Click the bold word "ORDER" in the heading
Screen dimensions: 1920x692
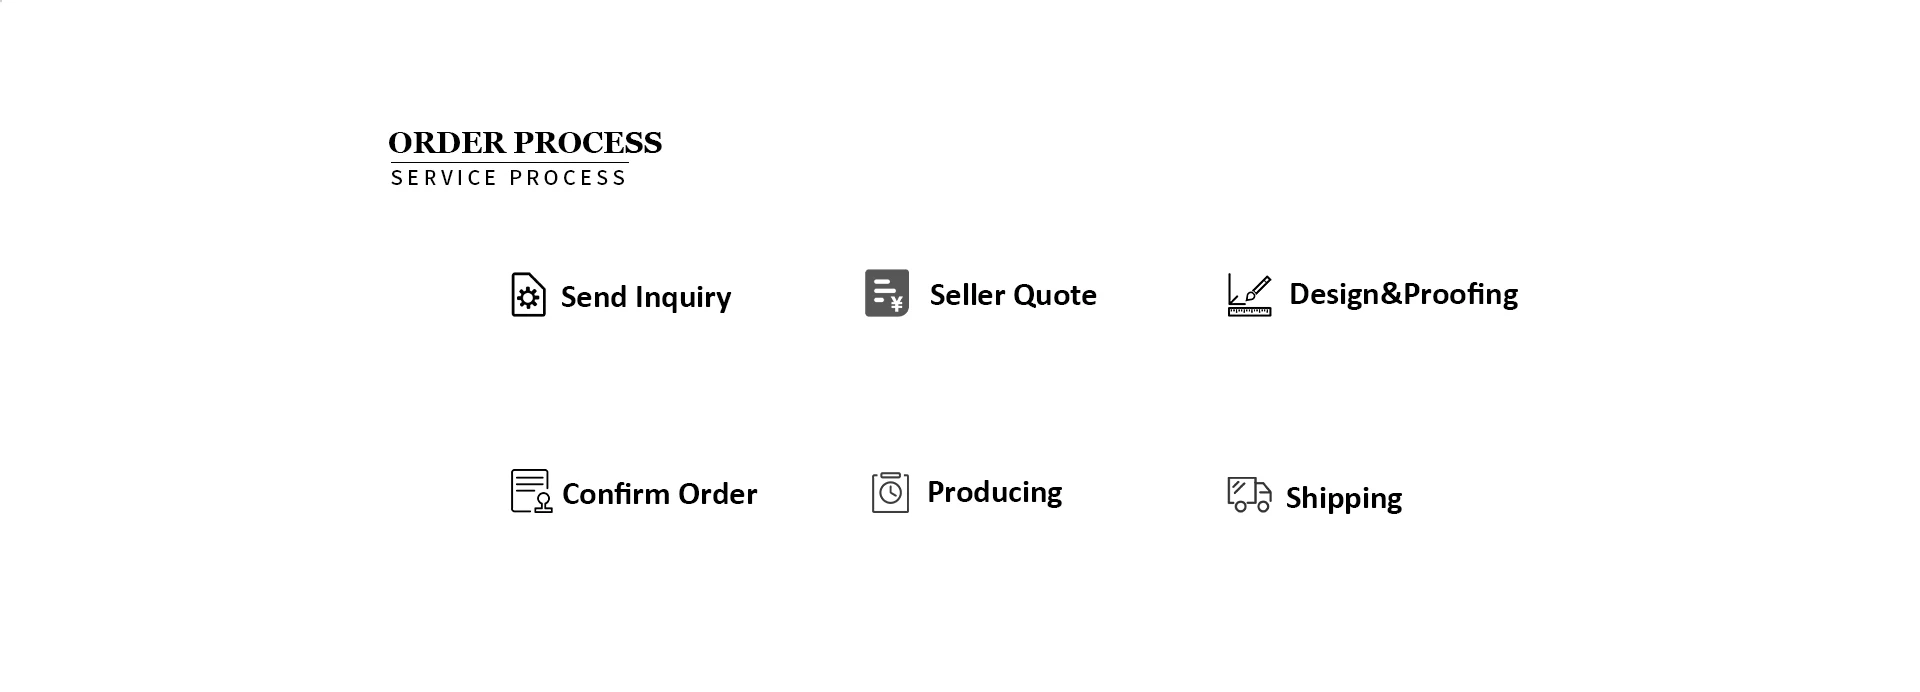tap(447, 143)
